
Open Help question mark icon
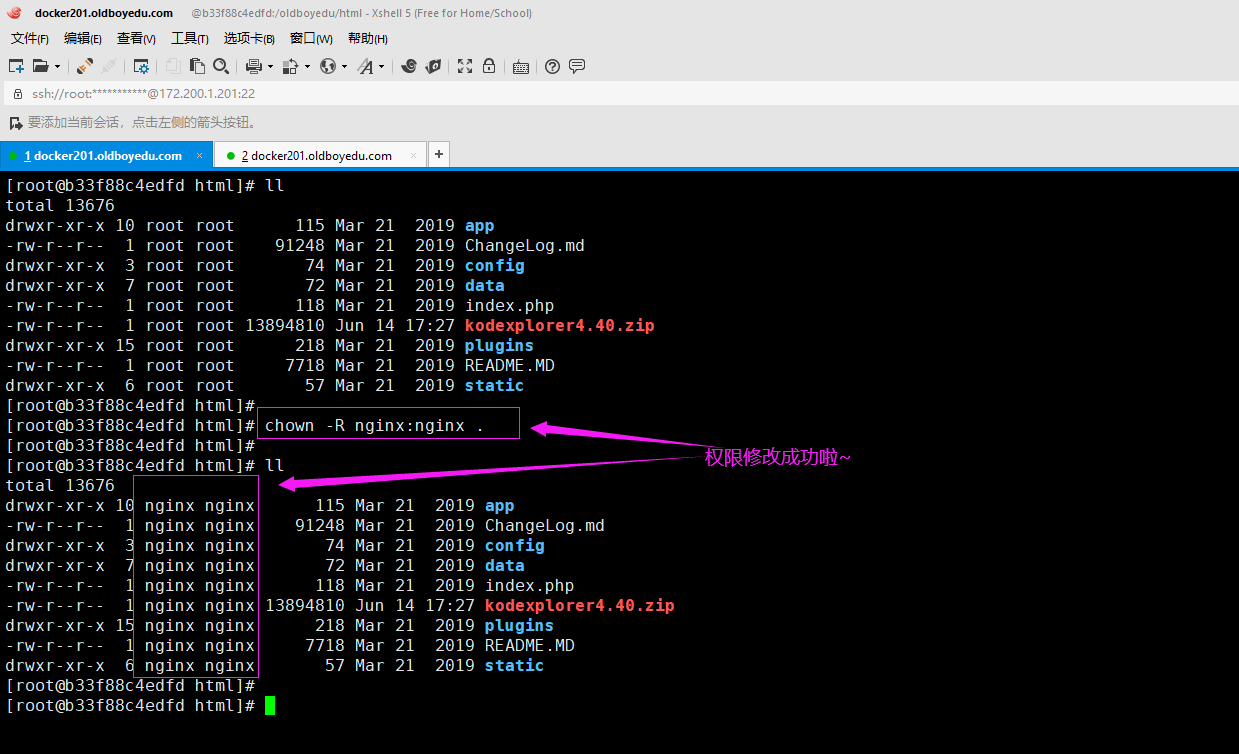[x=552, y=67]
